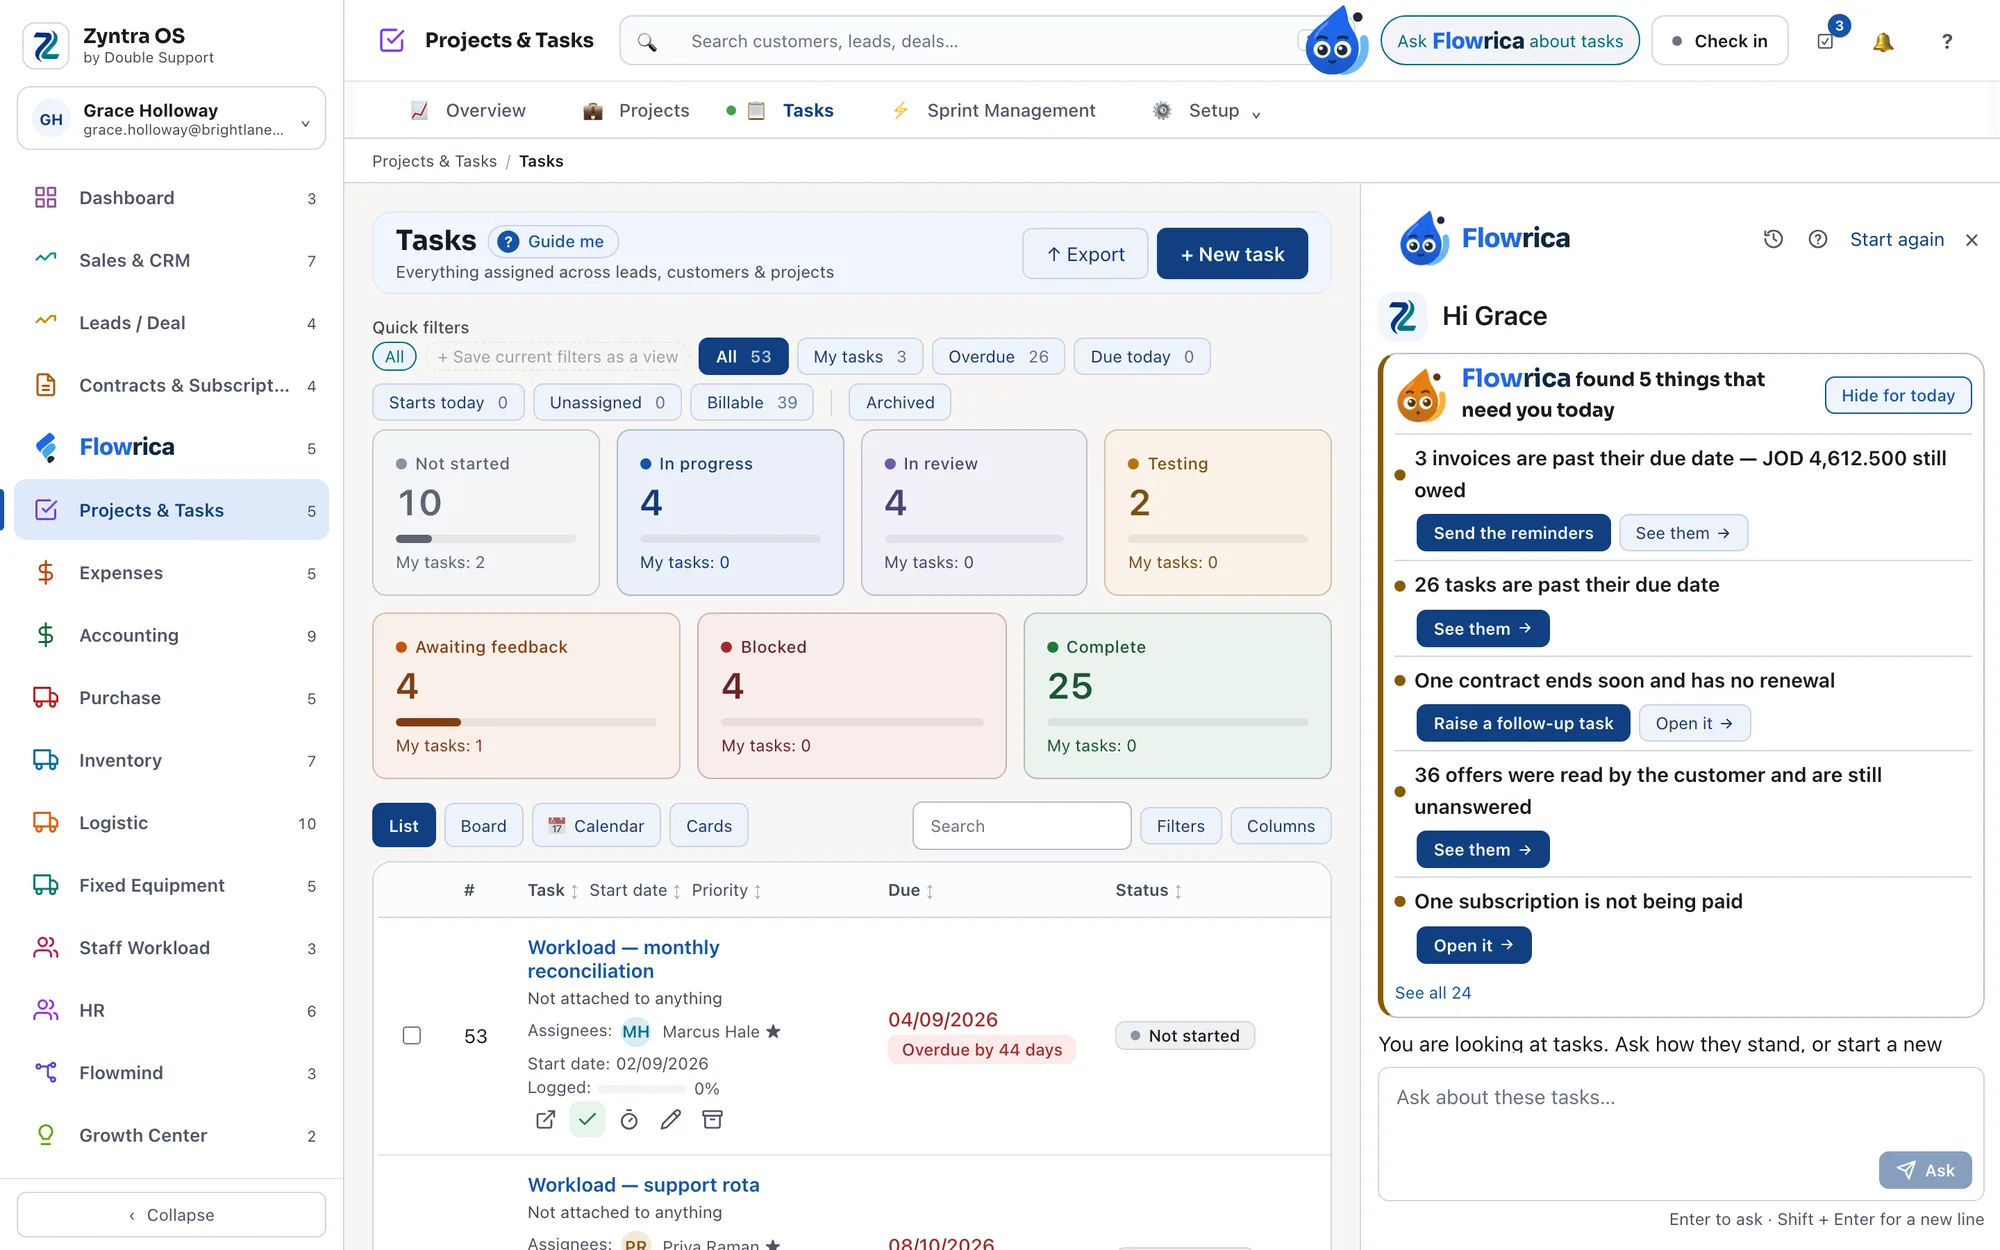Click Send the reminders button
The image size is (2000, 1250).
1513,533
